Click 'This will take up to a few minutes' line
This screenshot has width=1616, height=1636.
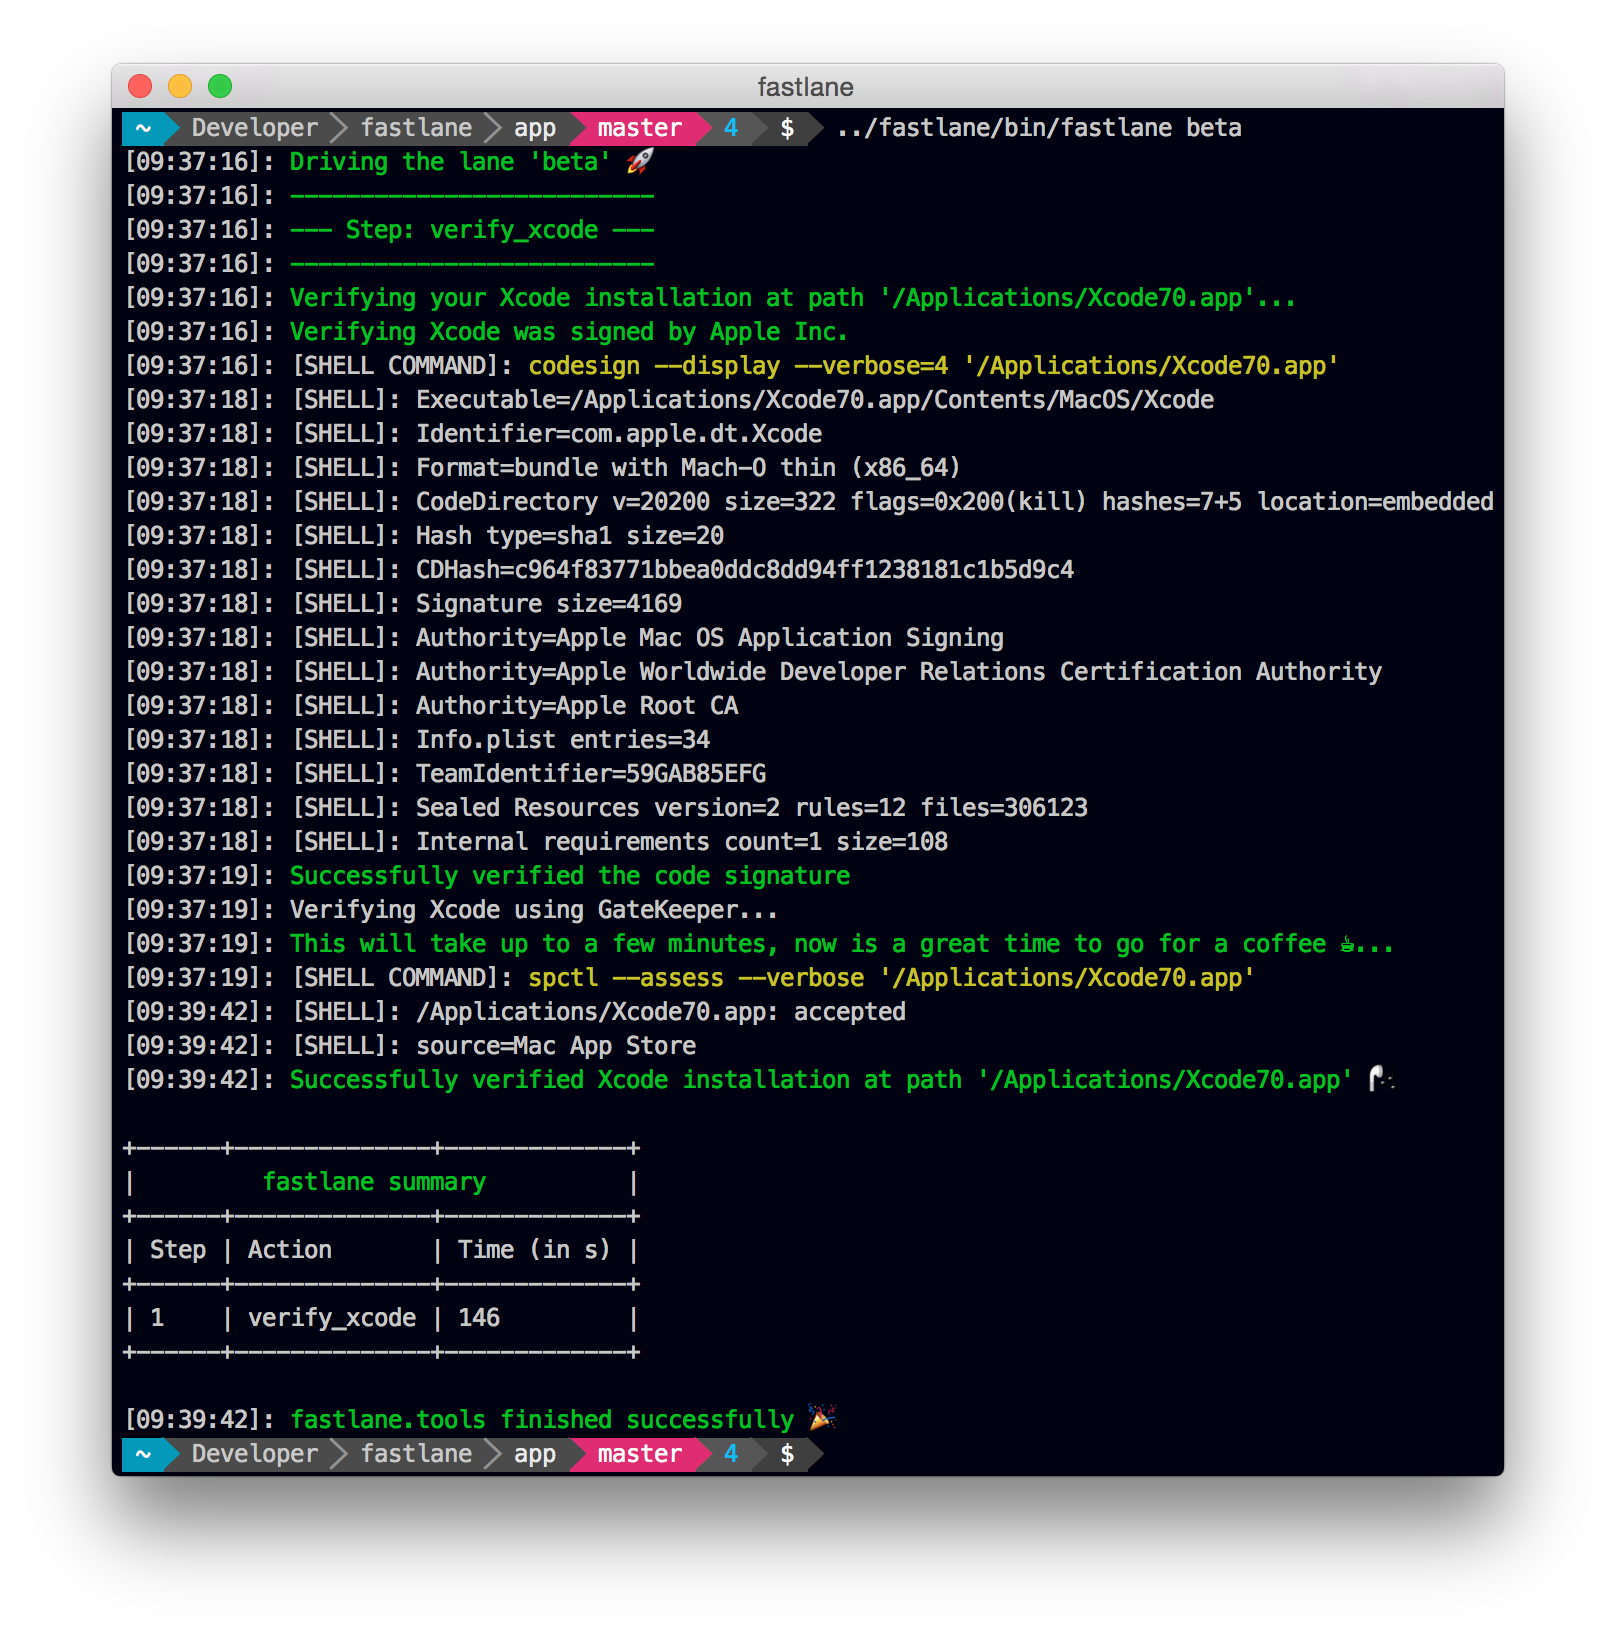pyautogui.click(x=840, y=944)
